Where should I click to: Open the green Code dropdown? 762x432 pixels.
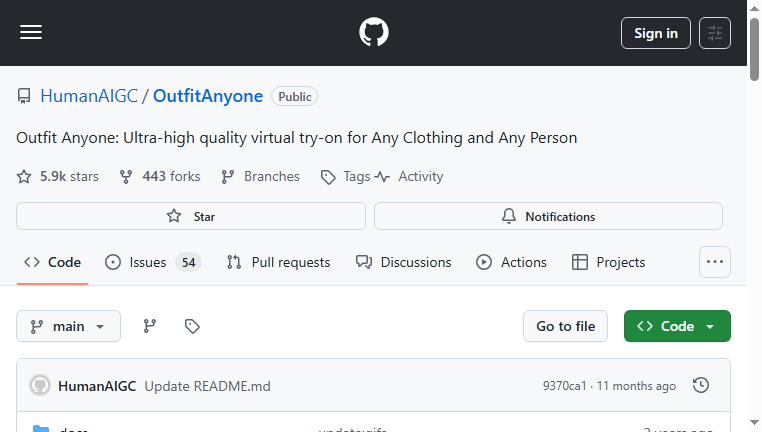[x=677, y=326]
